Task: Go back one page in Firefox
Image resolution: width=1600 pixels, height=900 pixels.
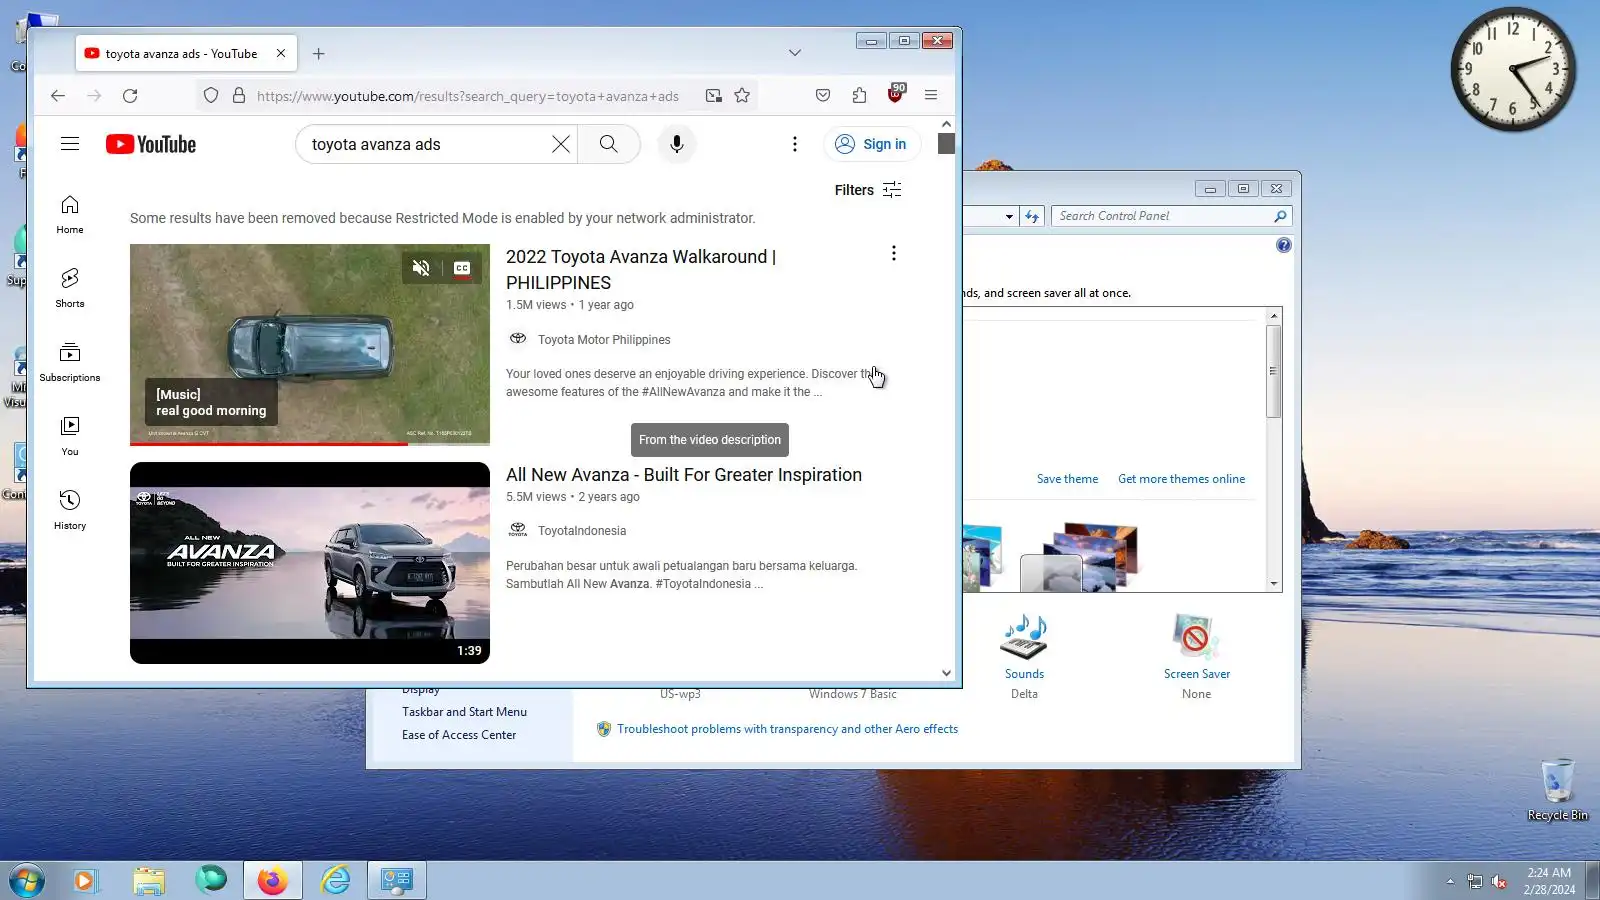Action: (x=58, y=96)
